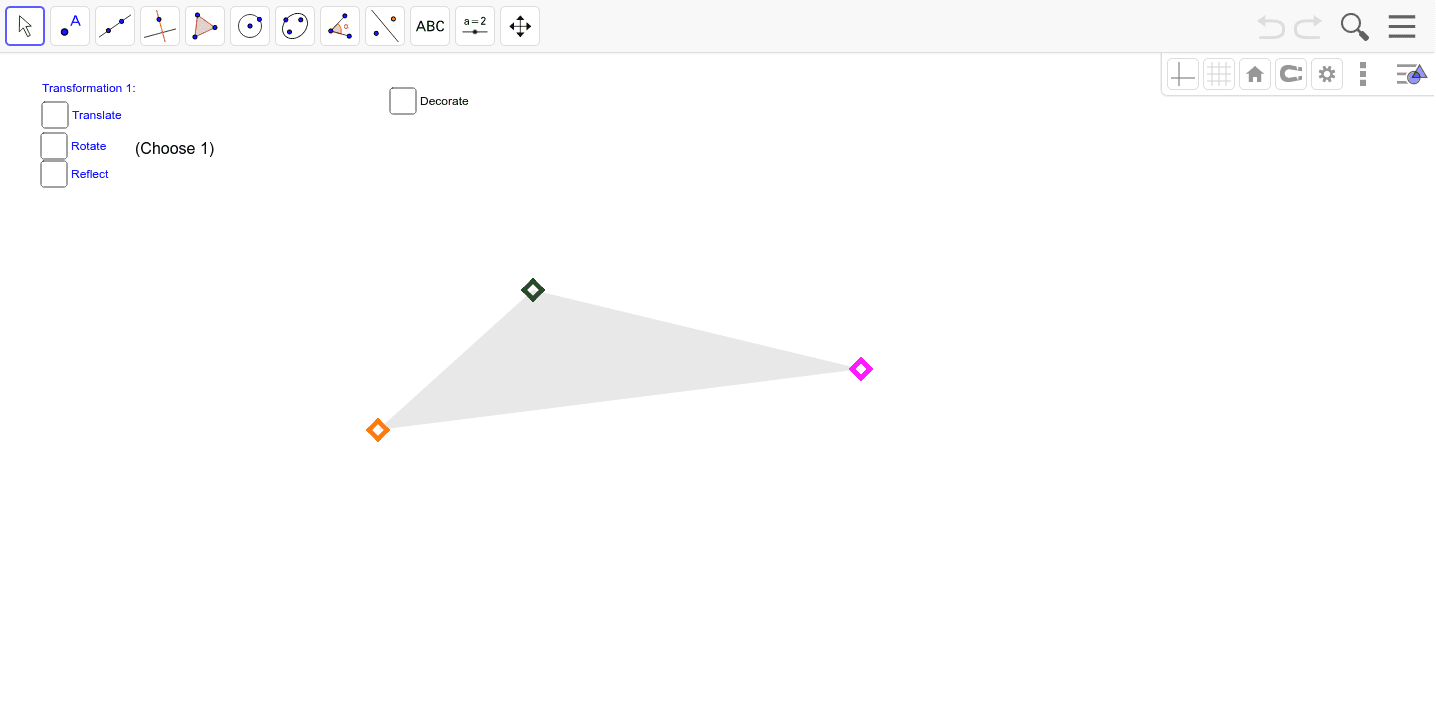Enable the Decorate checkbox

403,101
